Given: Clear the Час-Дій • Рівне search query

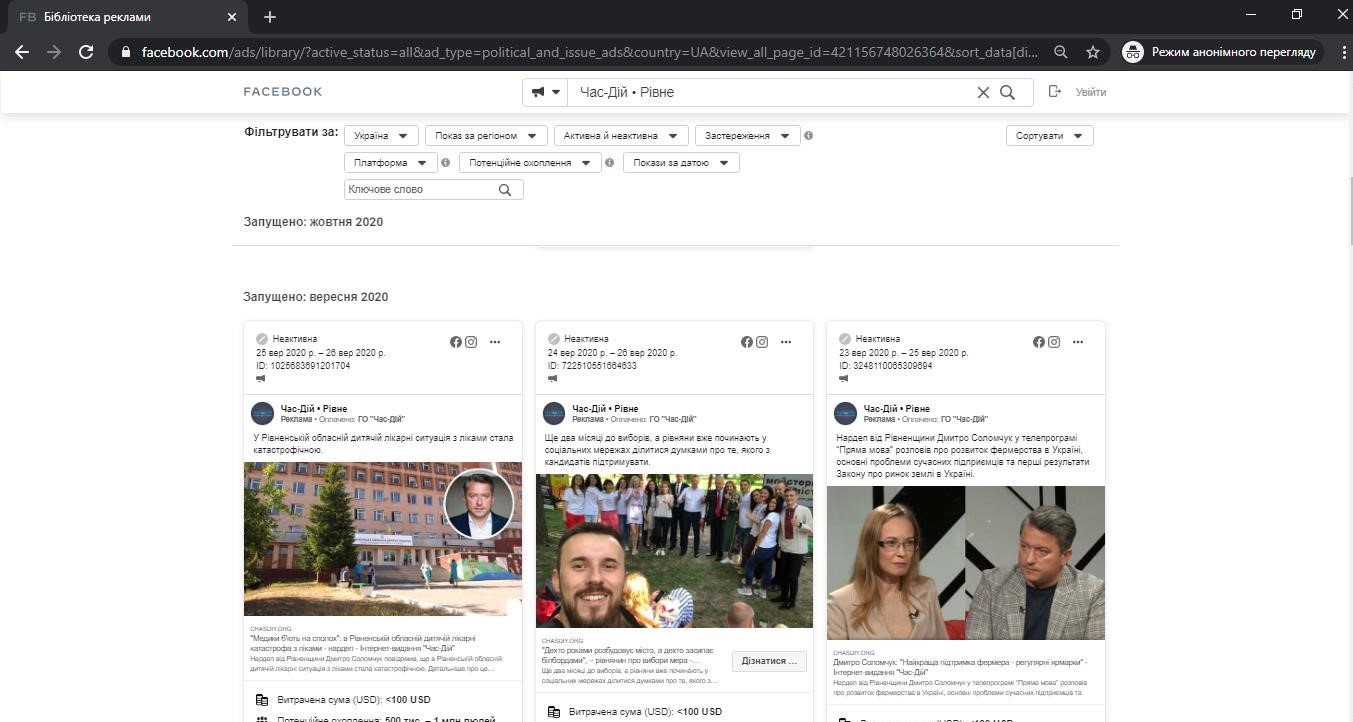Looking at the screenshot, I should [x=983, y=92].
